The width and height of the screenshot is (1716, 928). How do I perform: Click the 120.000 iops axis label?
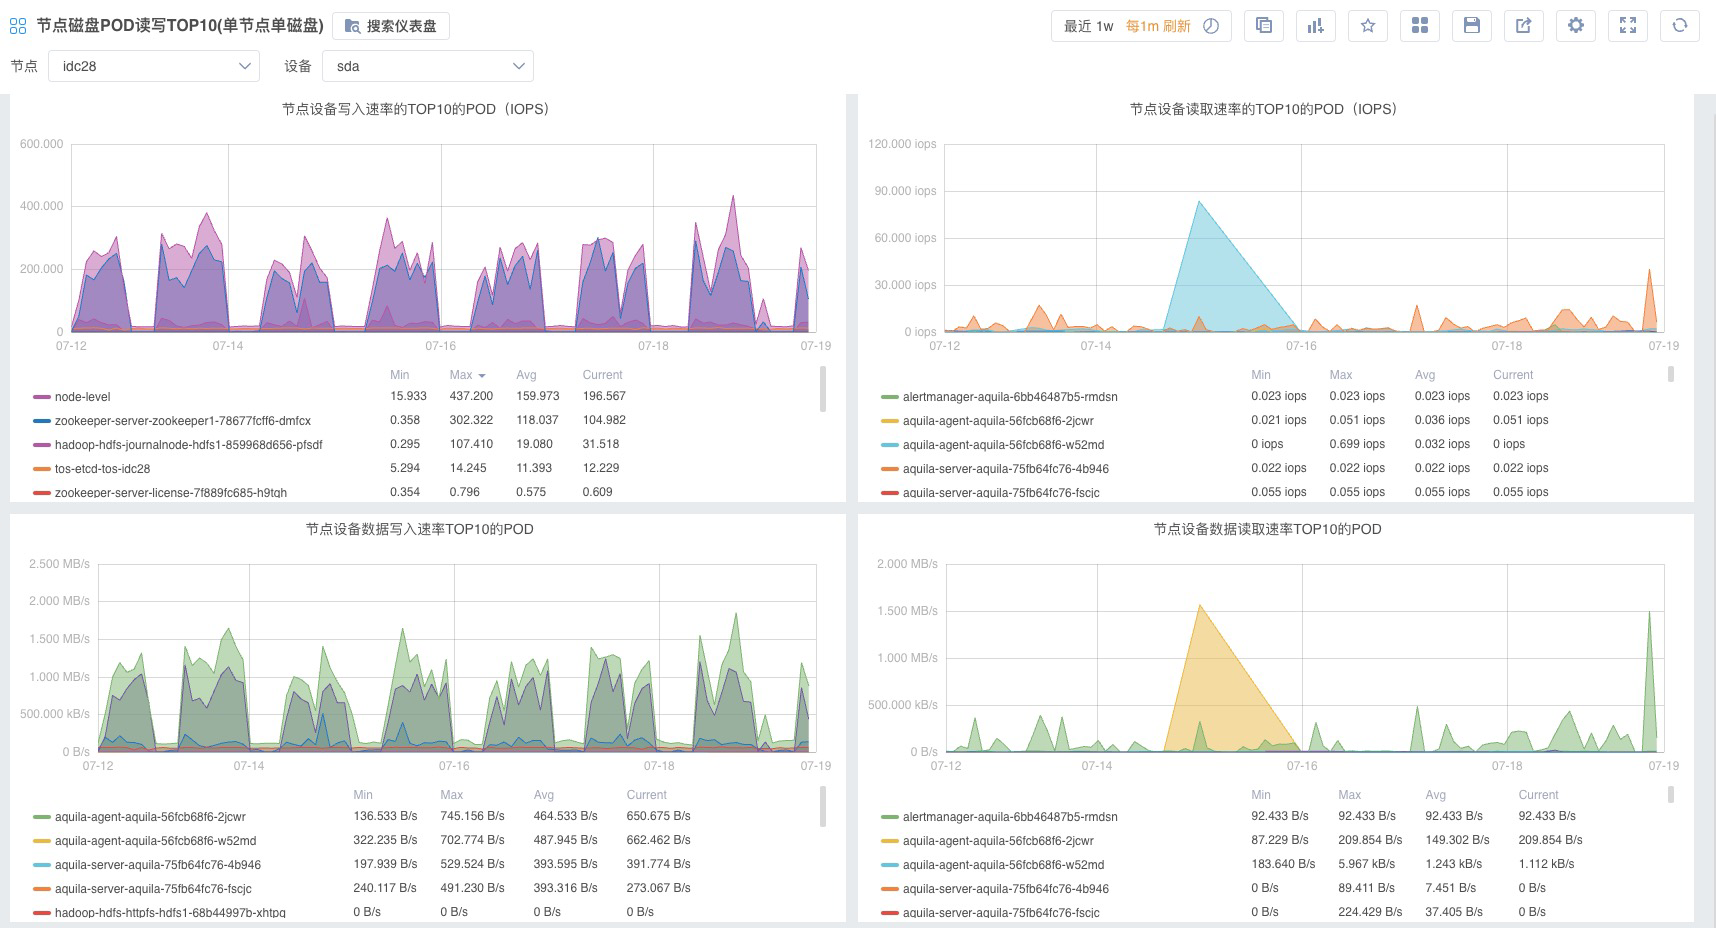(902, 144)
